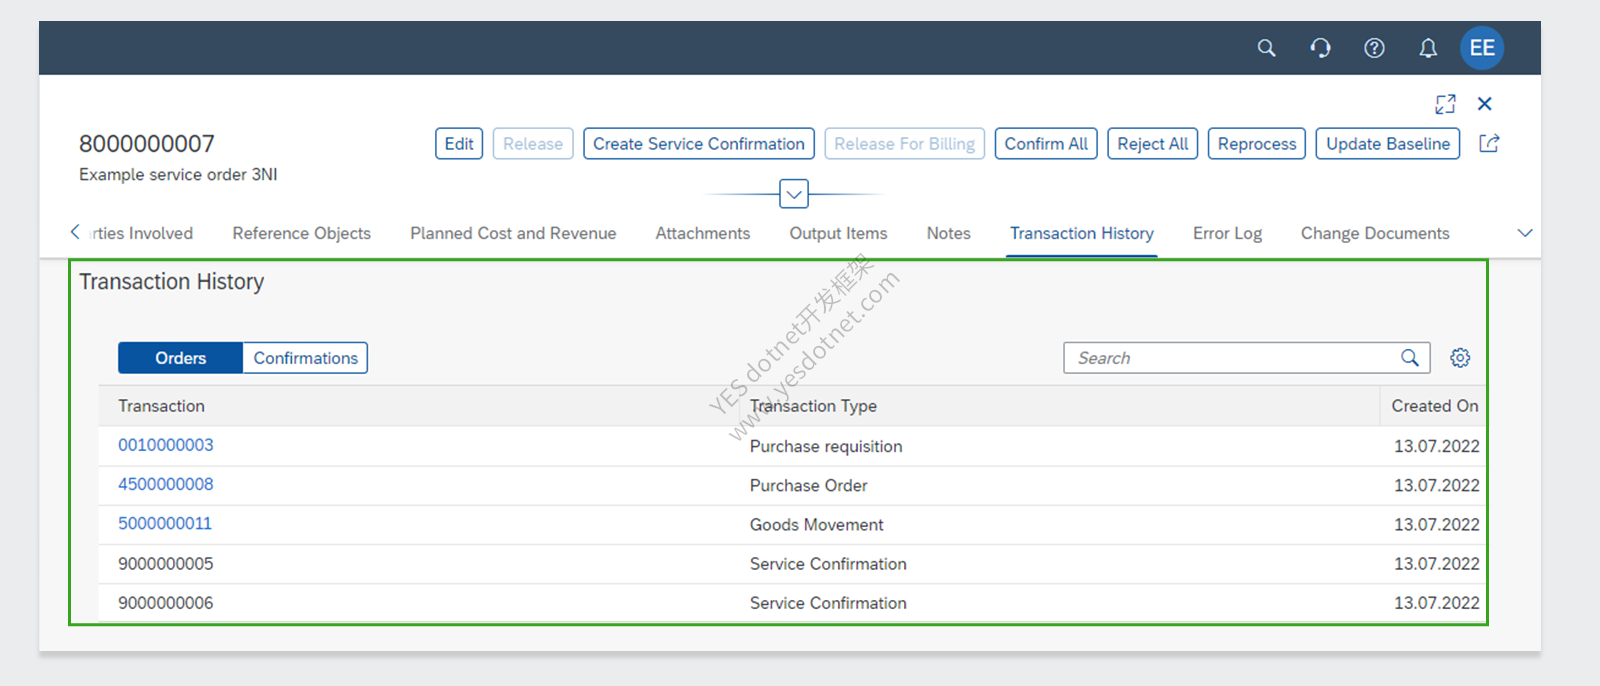Click the 13.07.2022 date in Purchase requisition row

[x=1437, y=446]
